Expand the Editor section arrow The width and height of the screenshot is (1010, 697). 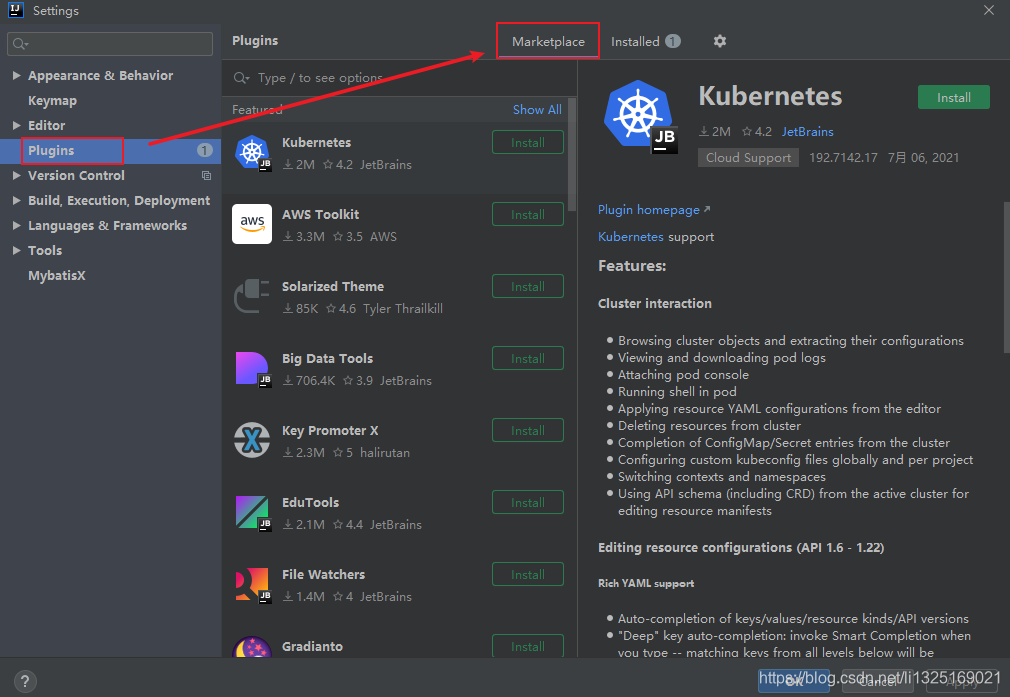coord(16,126)
